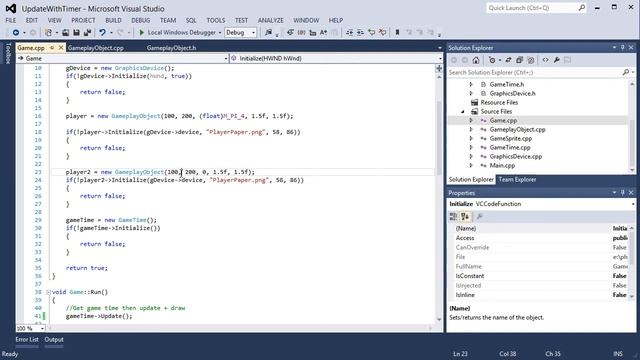640x360 pixels.
Task: Open the FILE menu
Action: (x=11, y=20)
